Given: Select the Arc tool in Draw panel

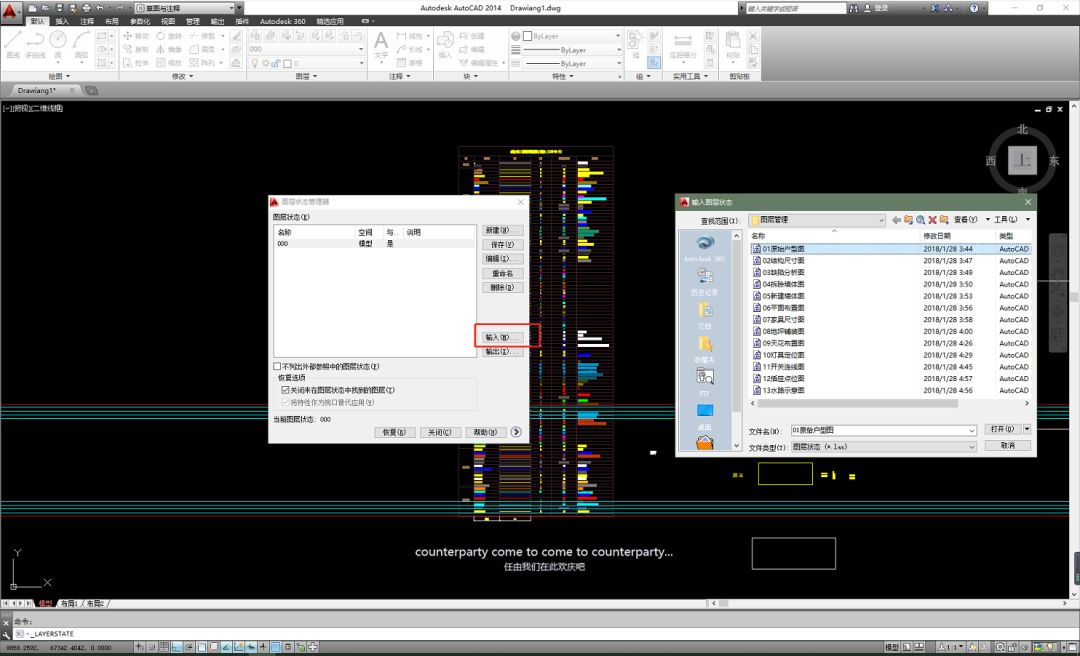Looking at the screenshot, I should click(x=81, y=43).
